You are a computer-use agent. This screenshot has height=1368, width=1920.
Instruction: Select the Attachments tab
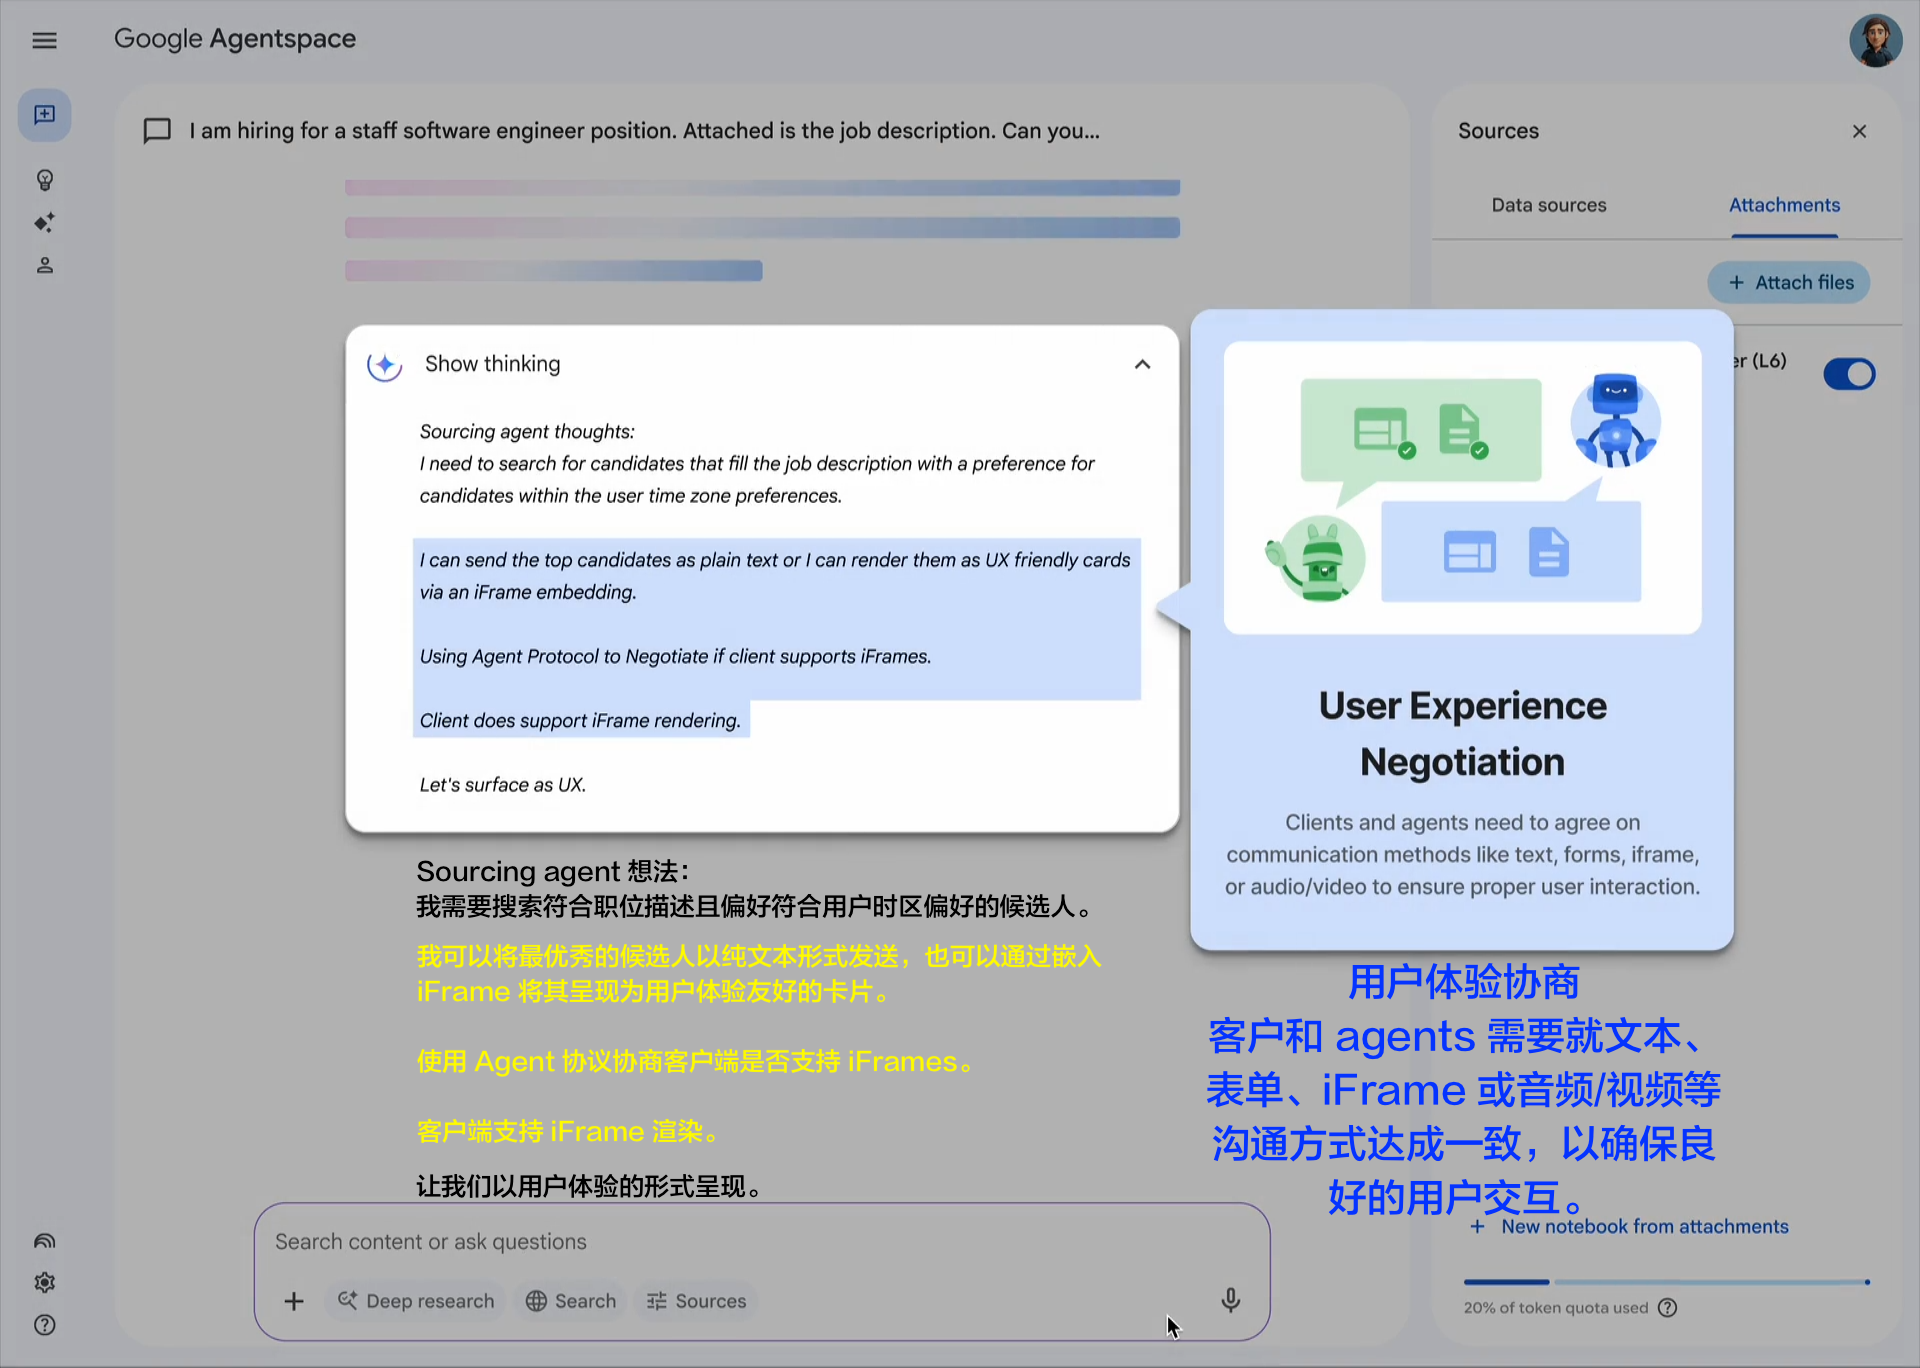click(x=1784, y=205)
